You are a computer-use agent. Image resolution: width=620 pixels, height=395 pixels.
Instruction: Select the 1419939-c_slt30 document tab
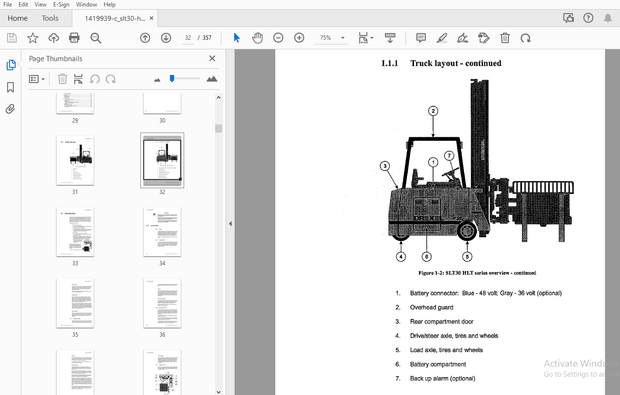[115, 18]
